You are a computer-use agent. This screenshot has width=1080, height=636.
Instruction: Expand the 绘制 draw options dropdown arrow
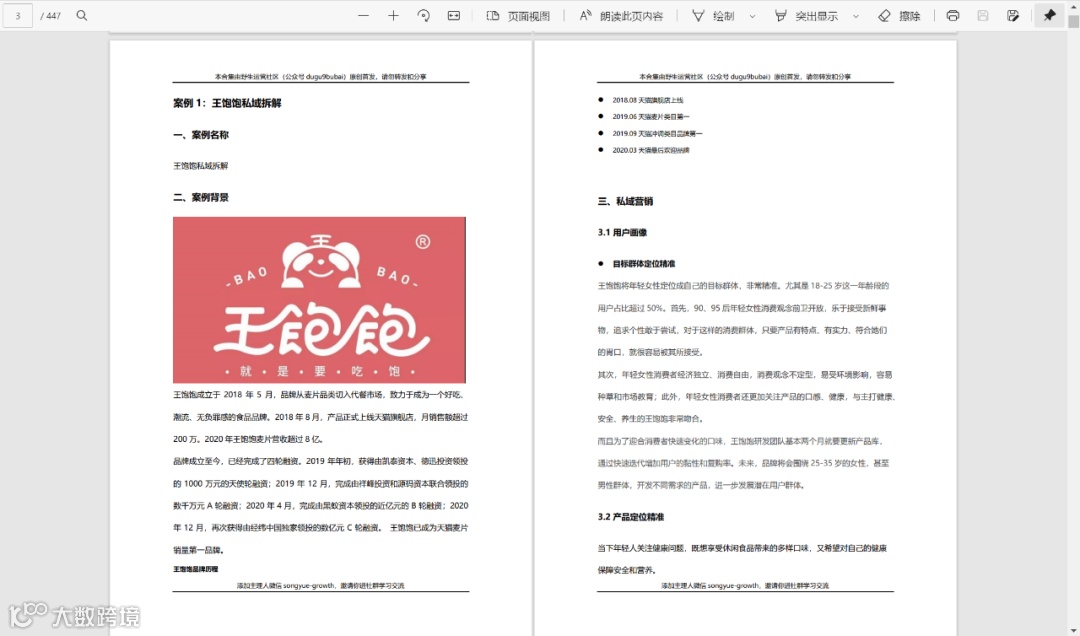point(752,16)
